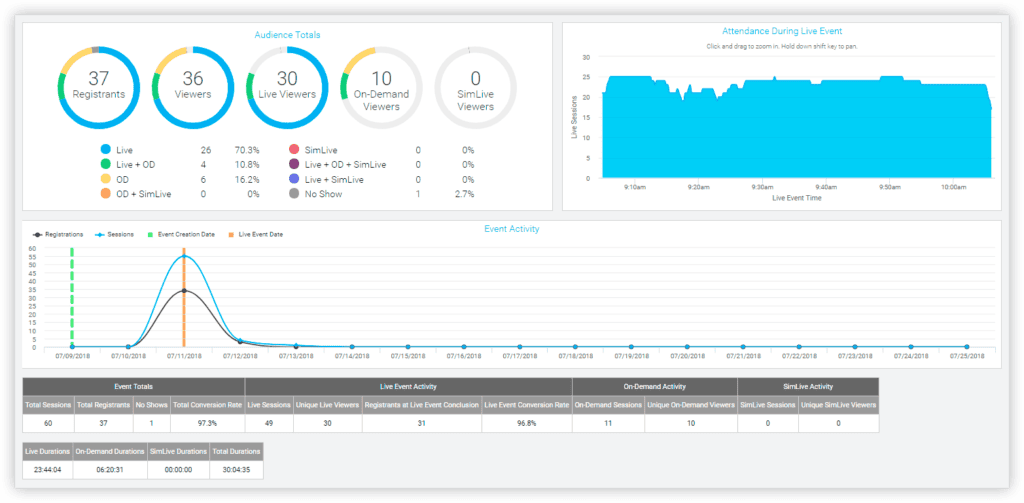
Task: Click the SimLive Viewers donut chart
Action: pyautogui.click(x=475, y=88)
